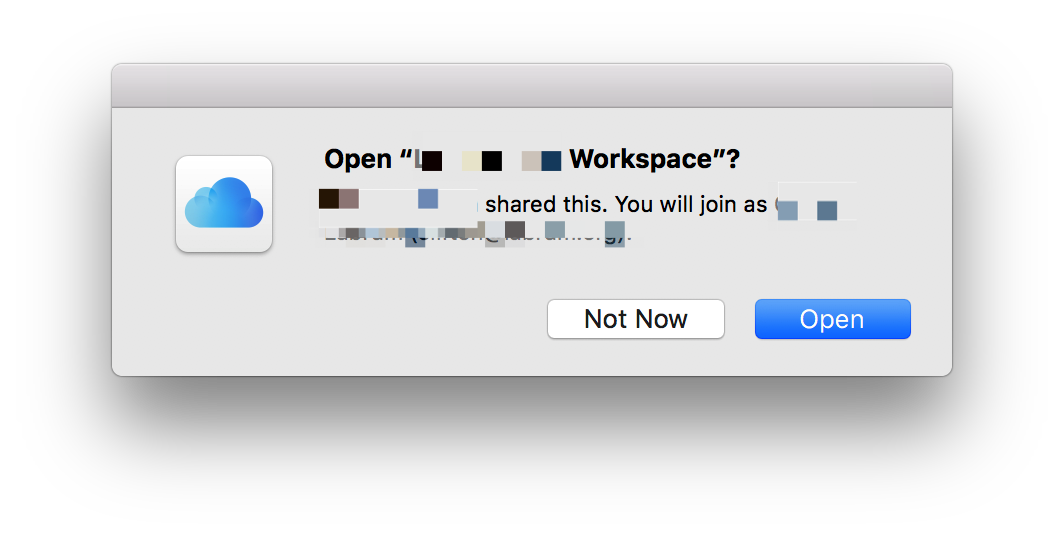
Task: Click the Not Now button
Action: [x=635, y=319]
